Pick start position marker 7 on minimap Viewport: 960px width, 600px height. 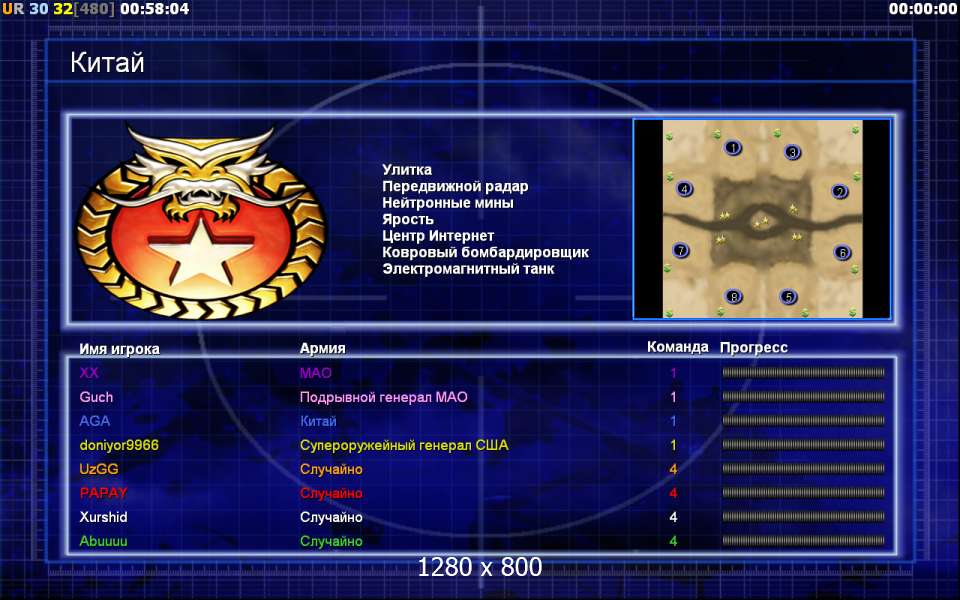pos(680,250)
